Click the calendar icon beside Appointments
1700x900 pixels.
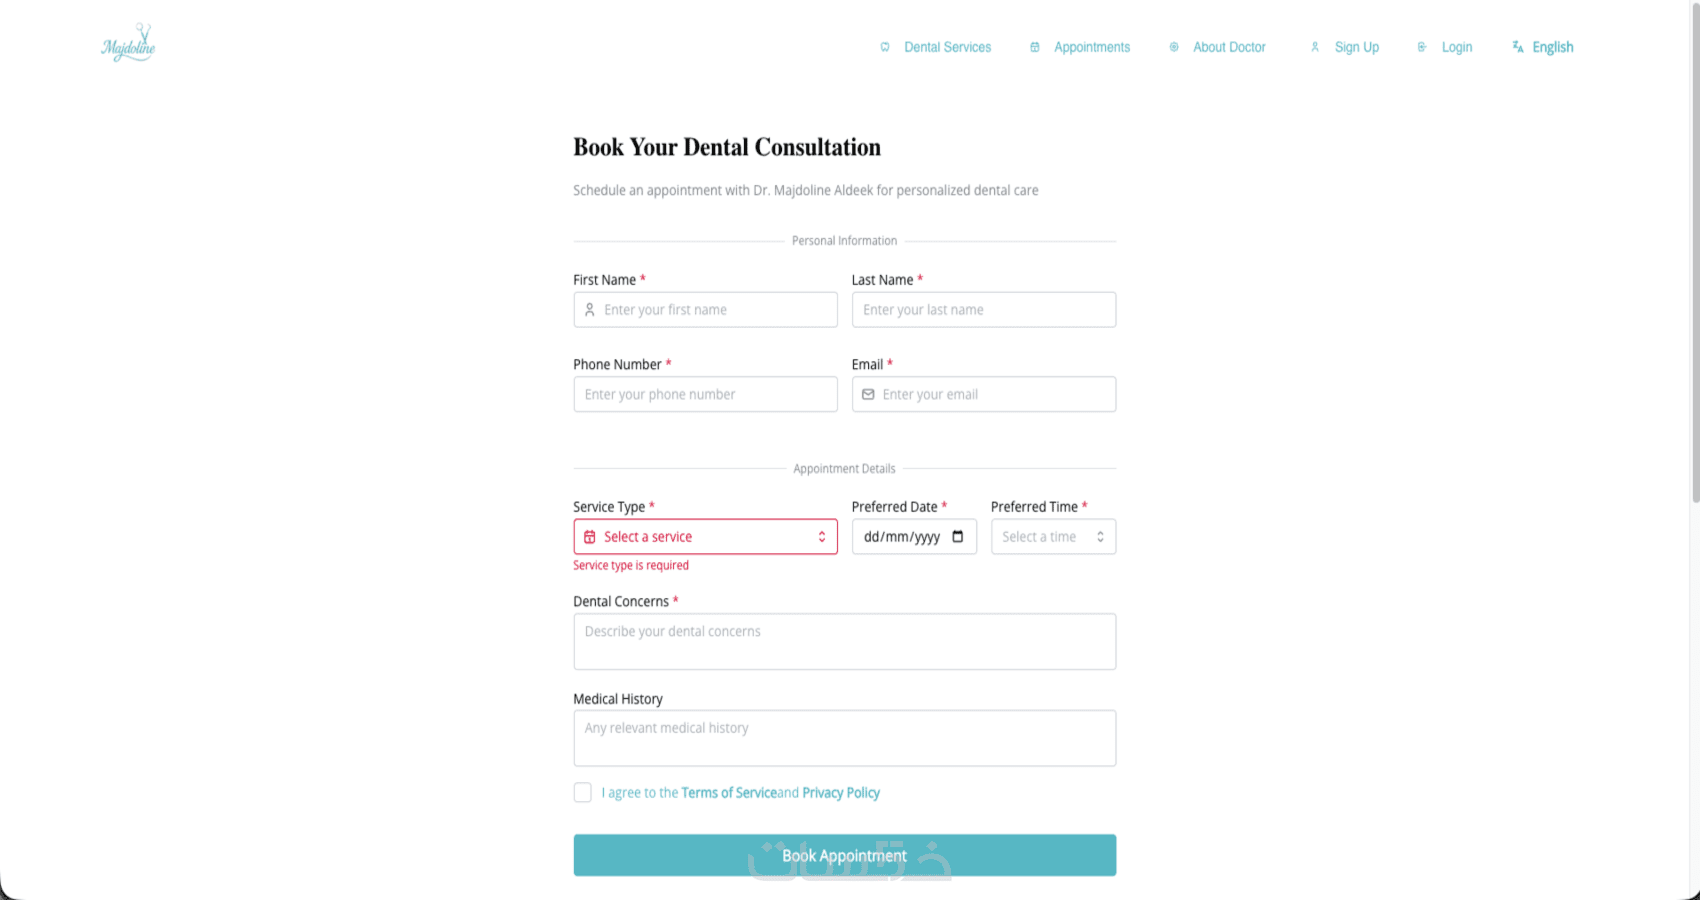click(x=1035, y=47)
